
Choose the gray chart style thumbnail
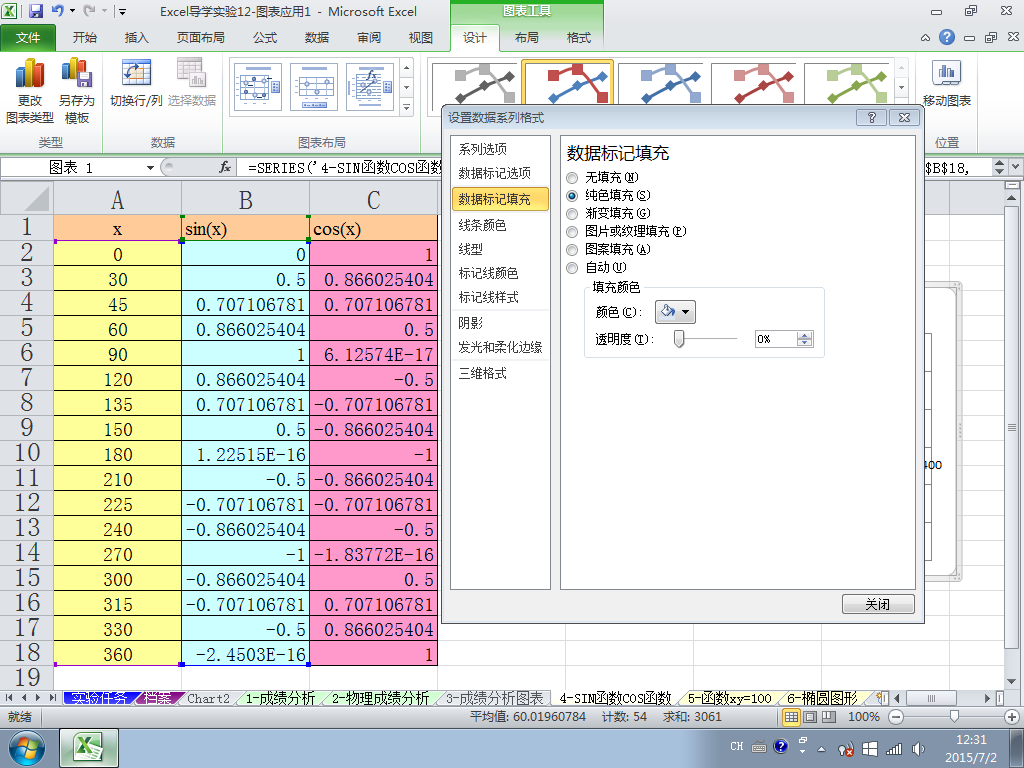point(475,83)
